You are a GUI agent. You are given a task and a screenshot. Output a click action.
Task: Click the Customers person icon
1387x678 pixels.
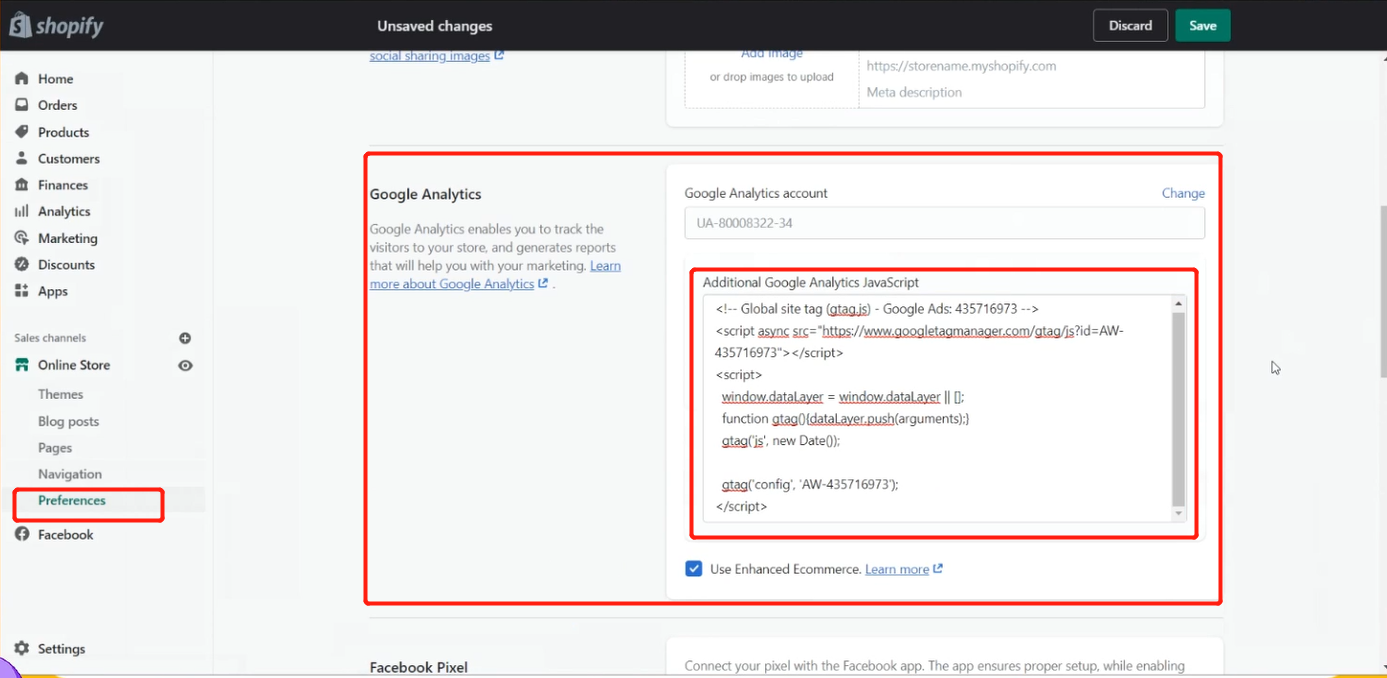point(21,158)
